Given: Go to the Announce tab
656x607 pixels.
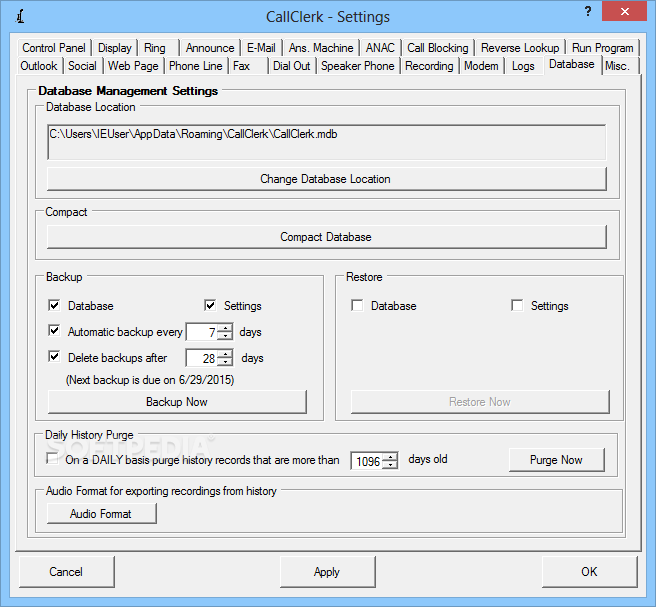Looking at the screenshot, I should tap(210, 48).
